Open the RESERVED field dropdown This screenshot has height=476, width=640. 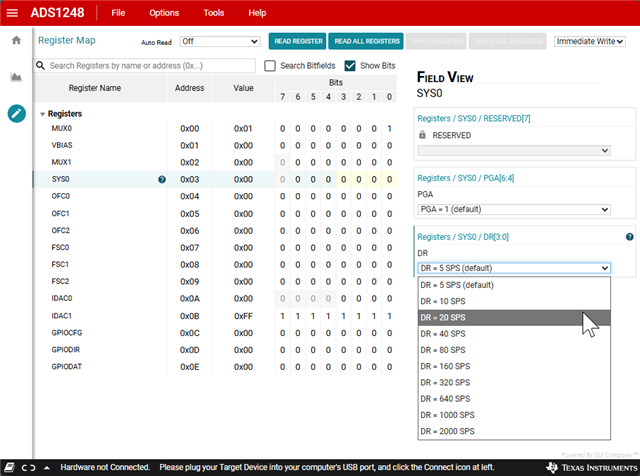(x=514, y=151)
